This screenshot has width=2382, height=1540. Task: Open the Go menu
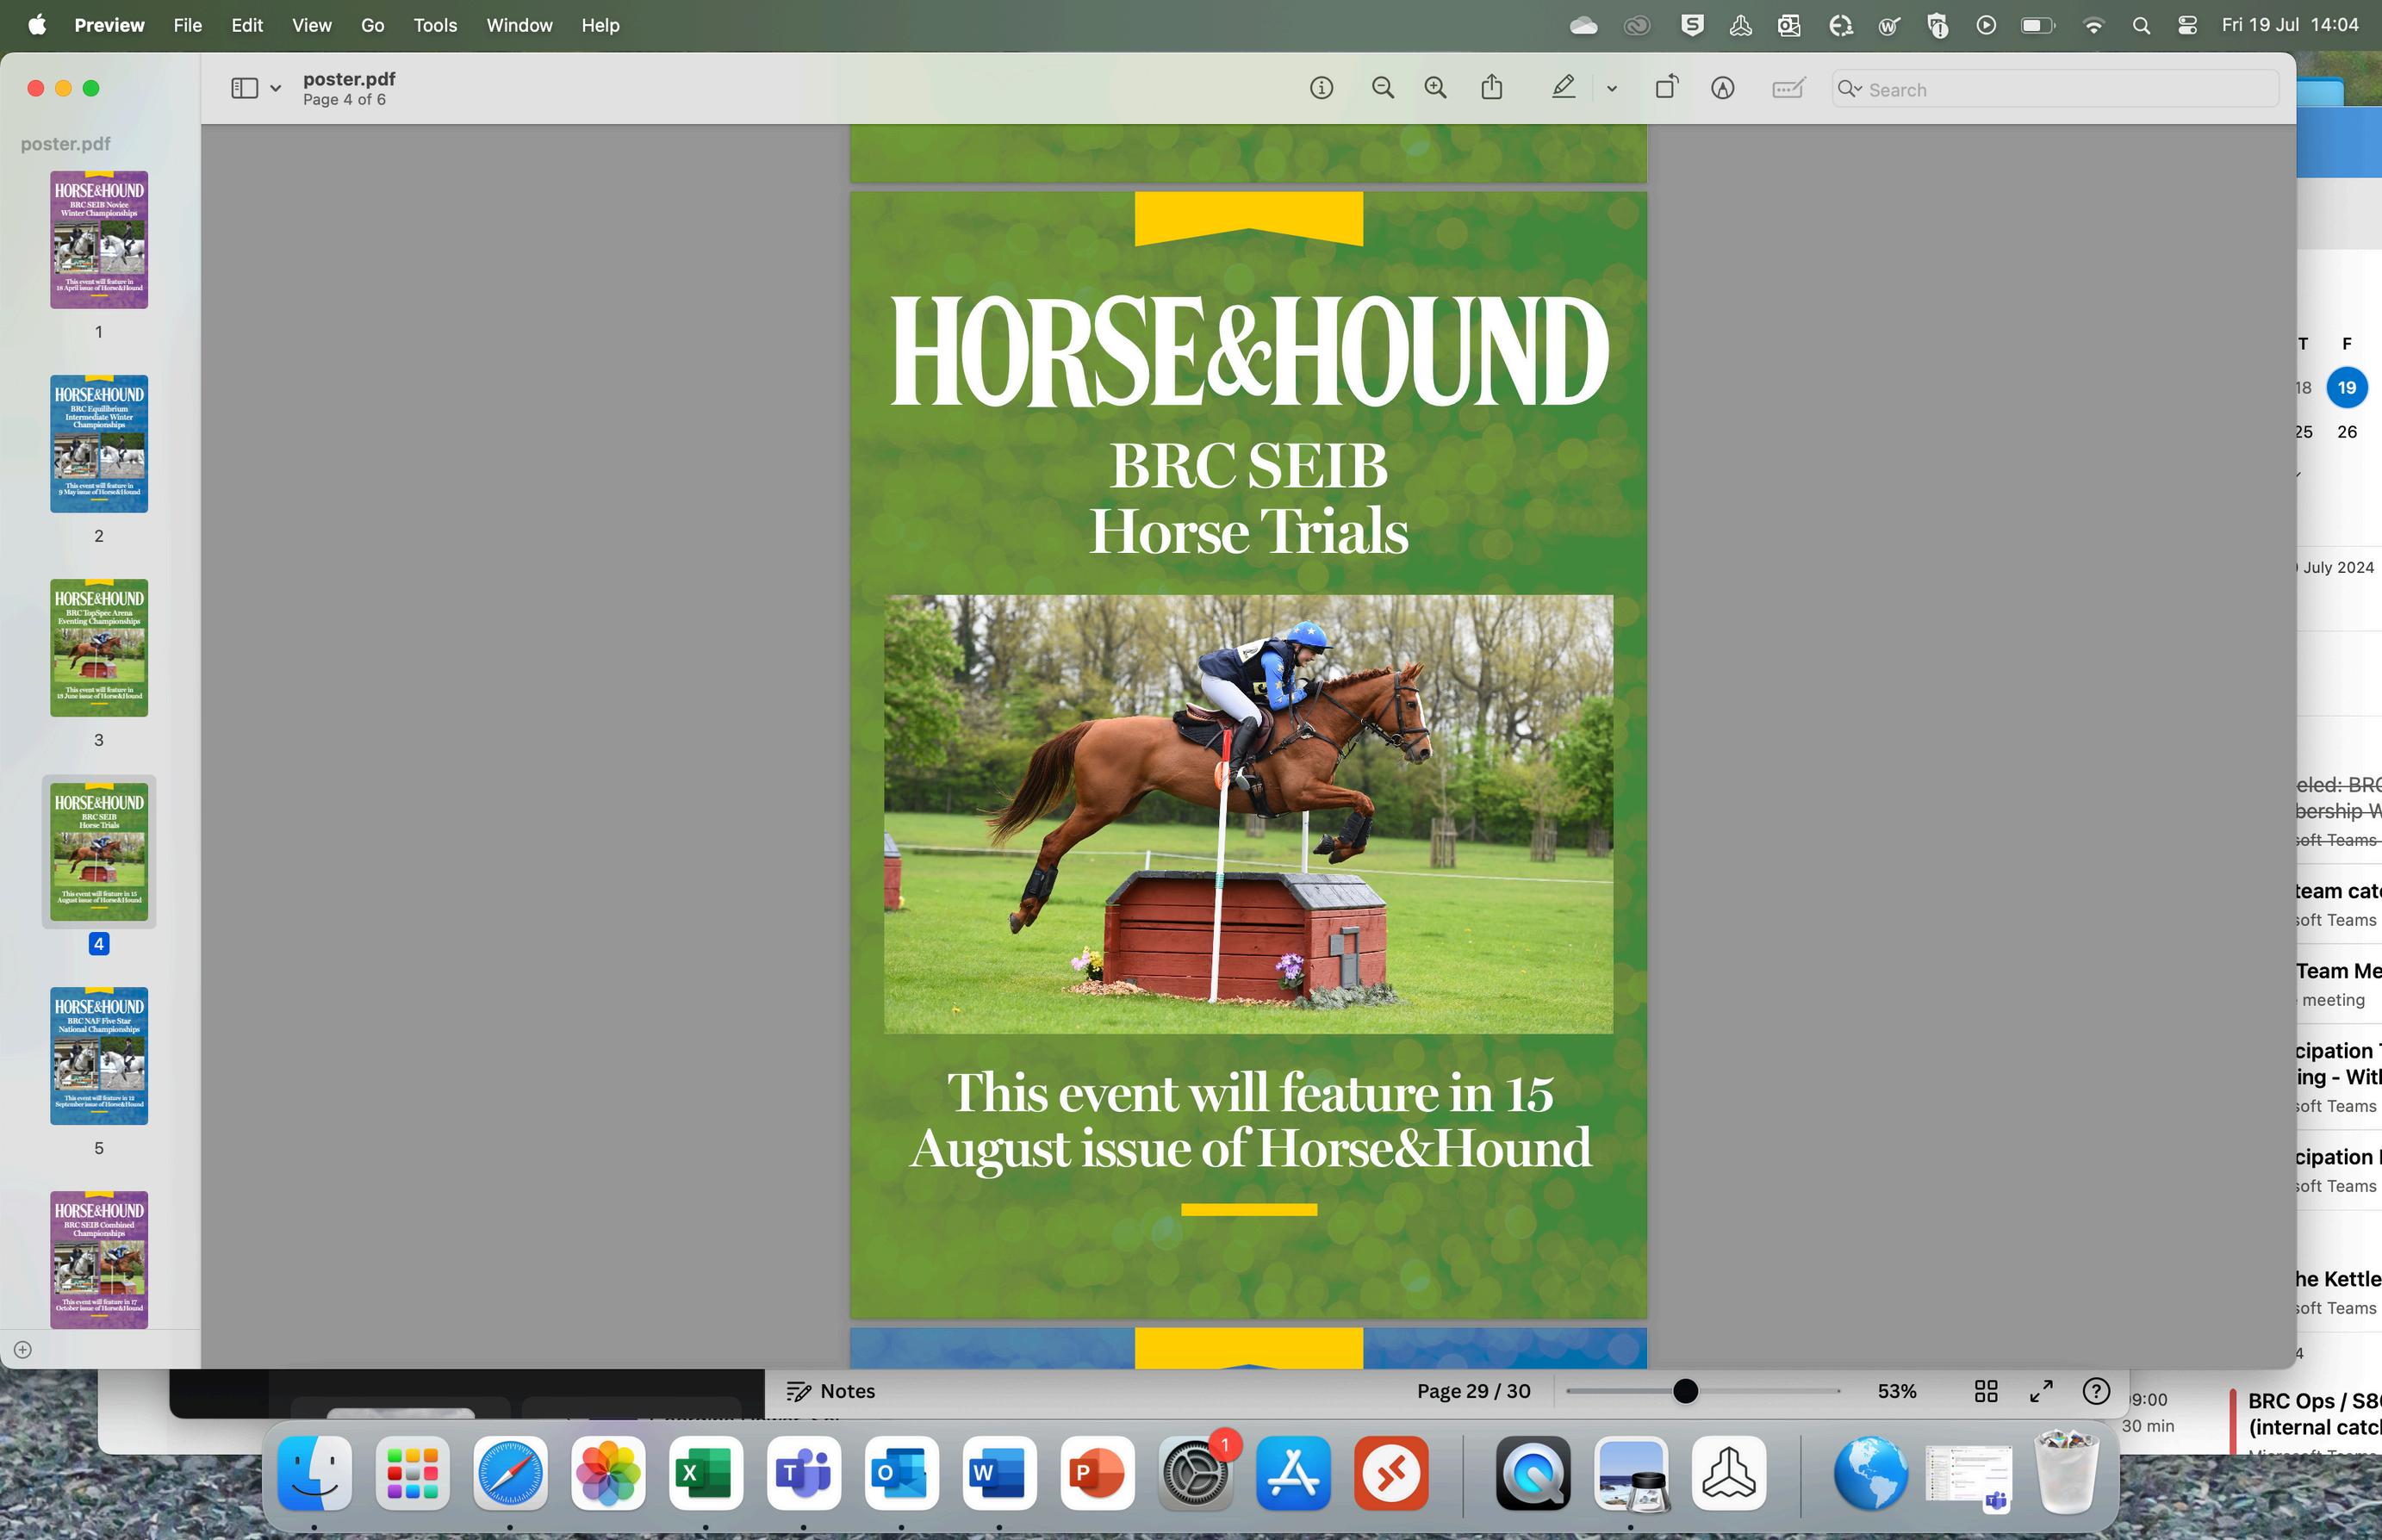tap(372, 25)
